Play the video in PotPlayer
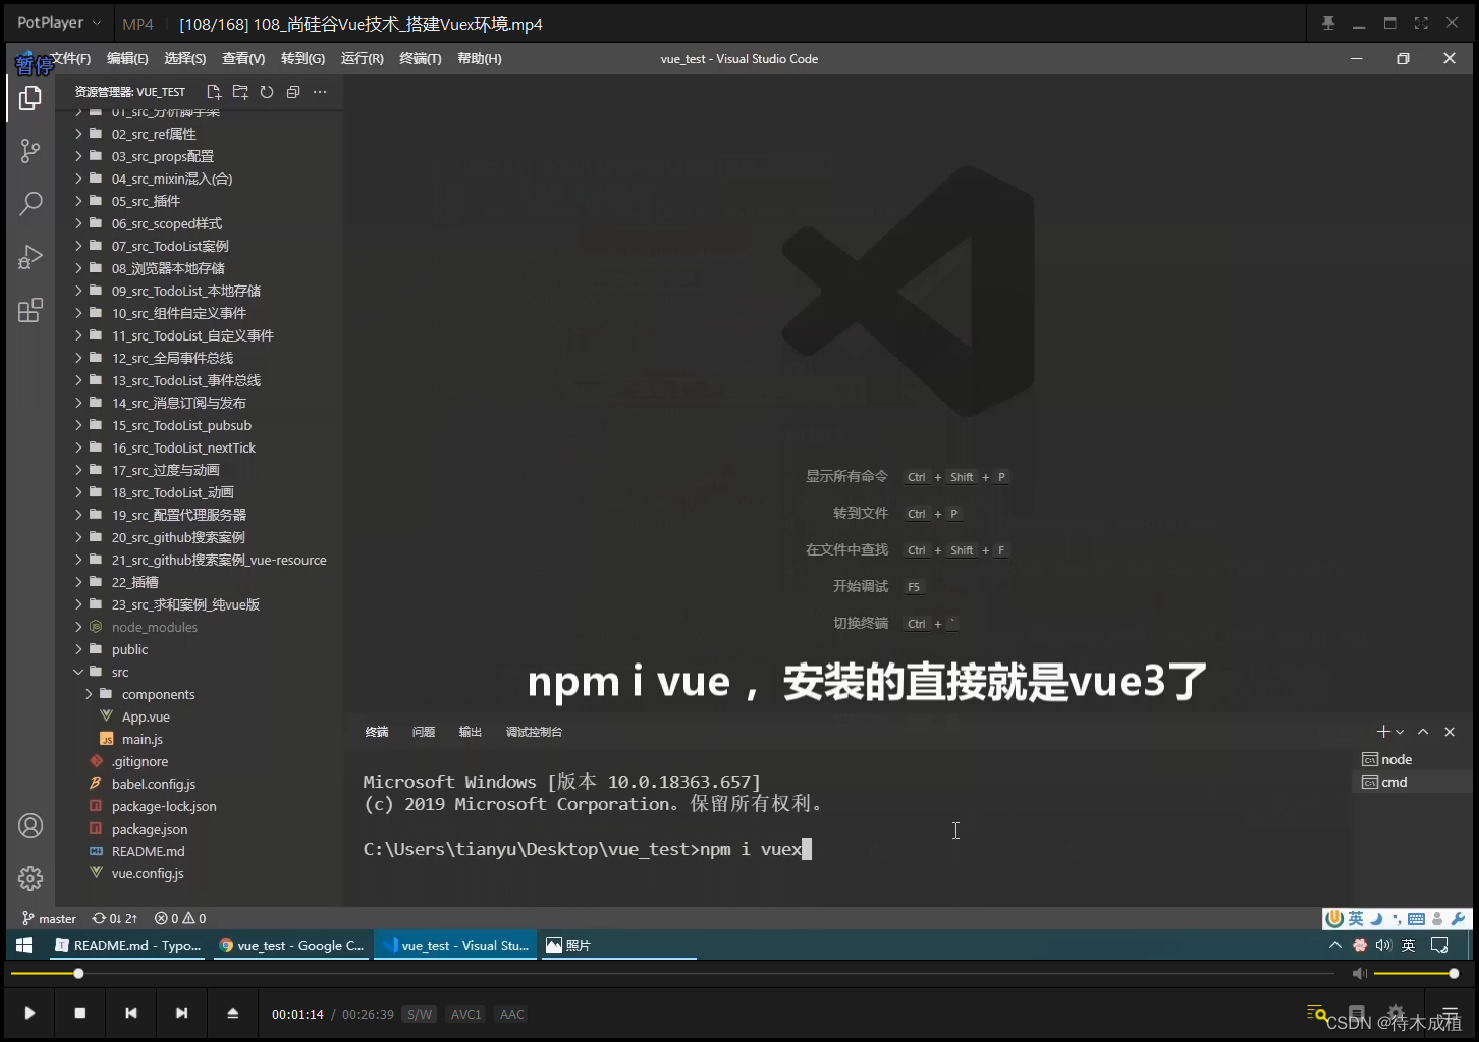This screenshot has width=1479, height=1042. click(30, 1013)
